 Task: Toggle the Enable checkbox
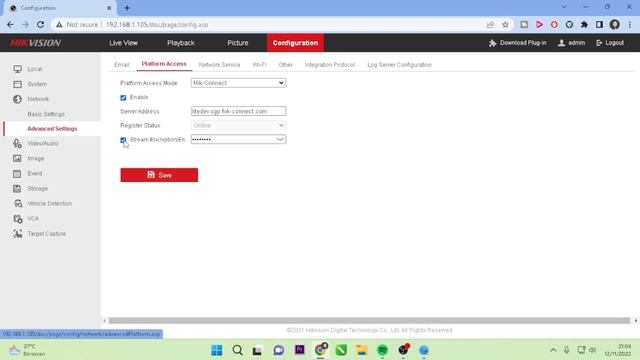123,98
